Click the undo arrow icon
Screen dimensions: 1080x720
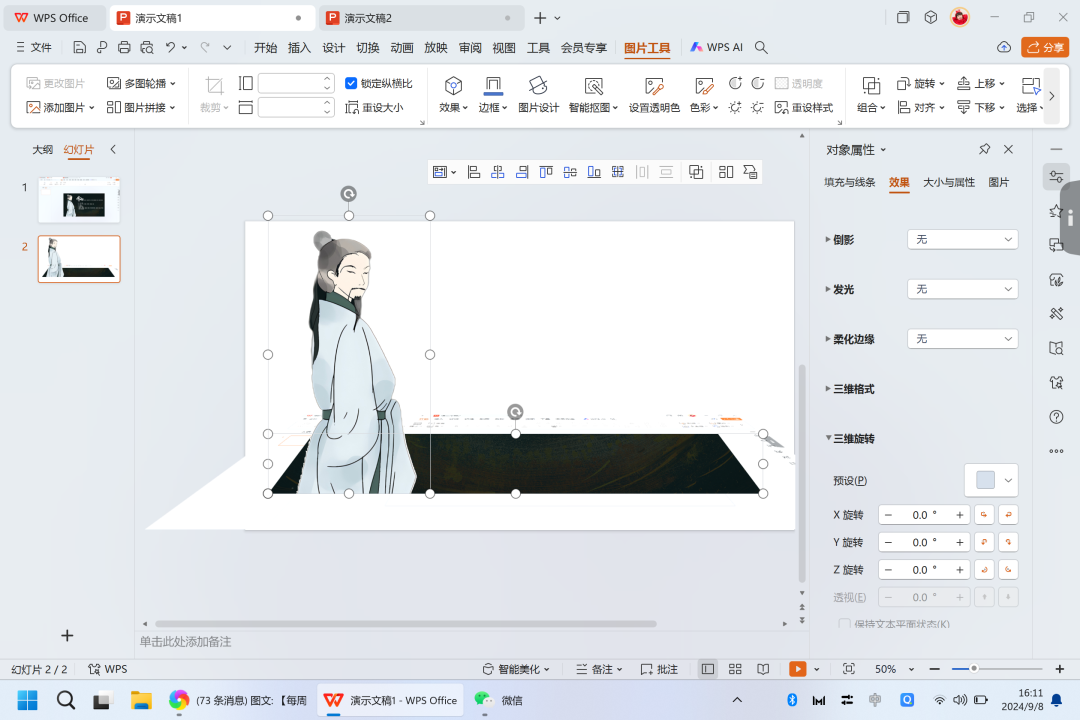point(170,48)
